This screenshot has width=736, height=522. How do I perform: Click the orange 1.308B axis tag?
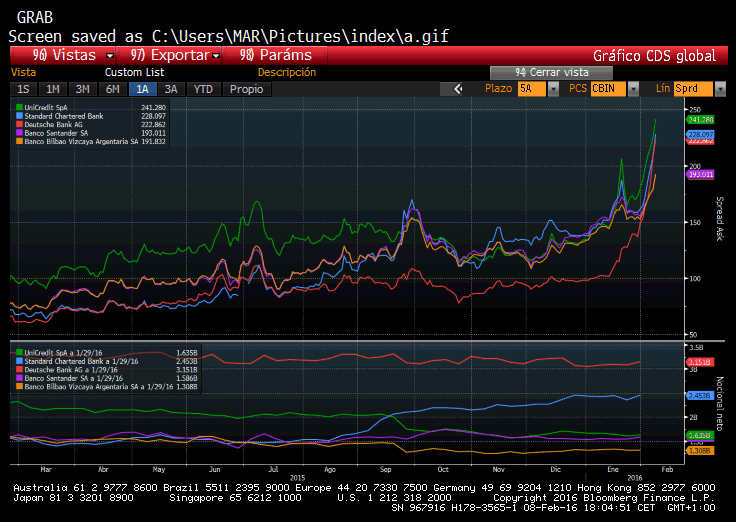tap(700, 451)
